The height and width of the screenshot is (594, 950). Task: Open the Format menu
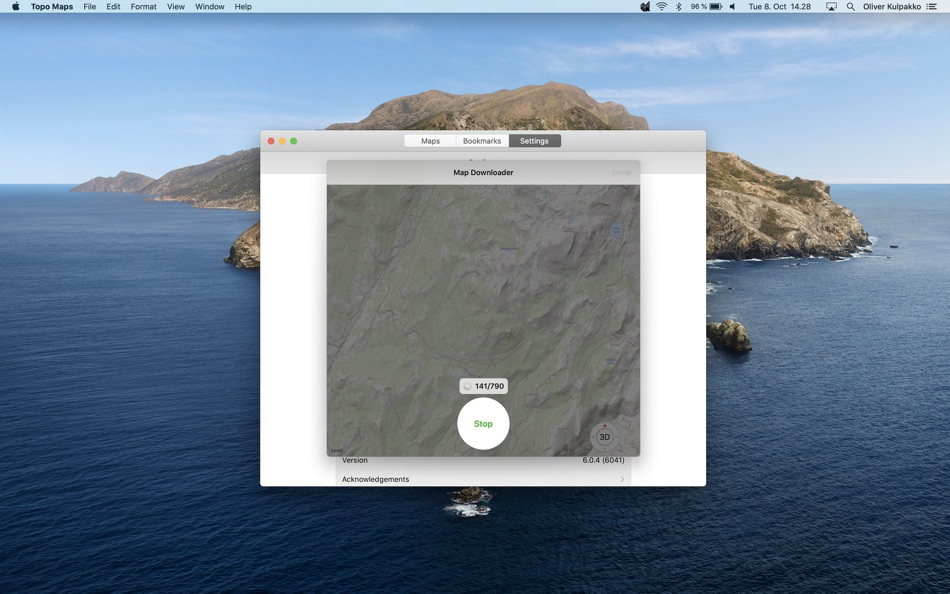pyautogui.click(x=144, y=7)
